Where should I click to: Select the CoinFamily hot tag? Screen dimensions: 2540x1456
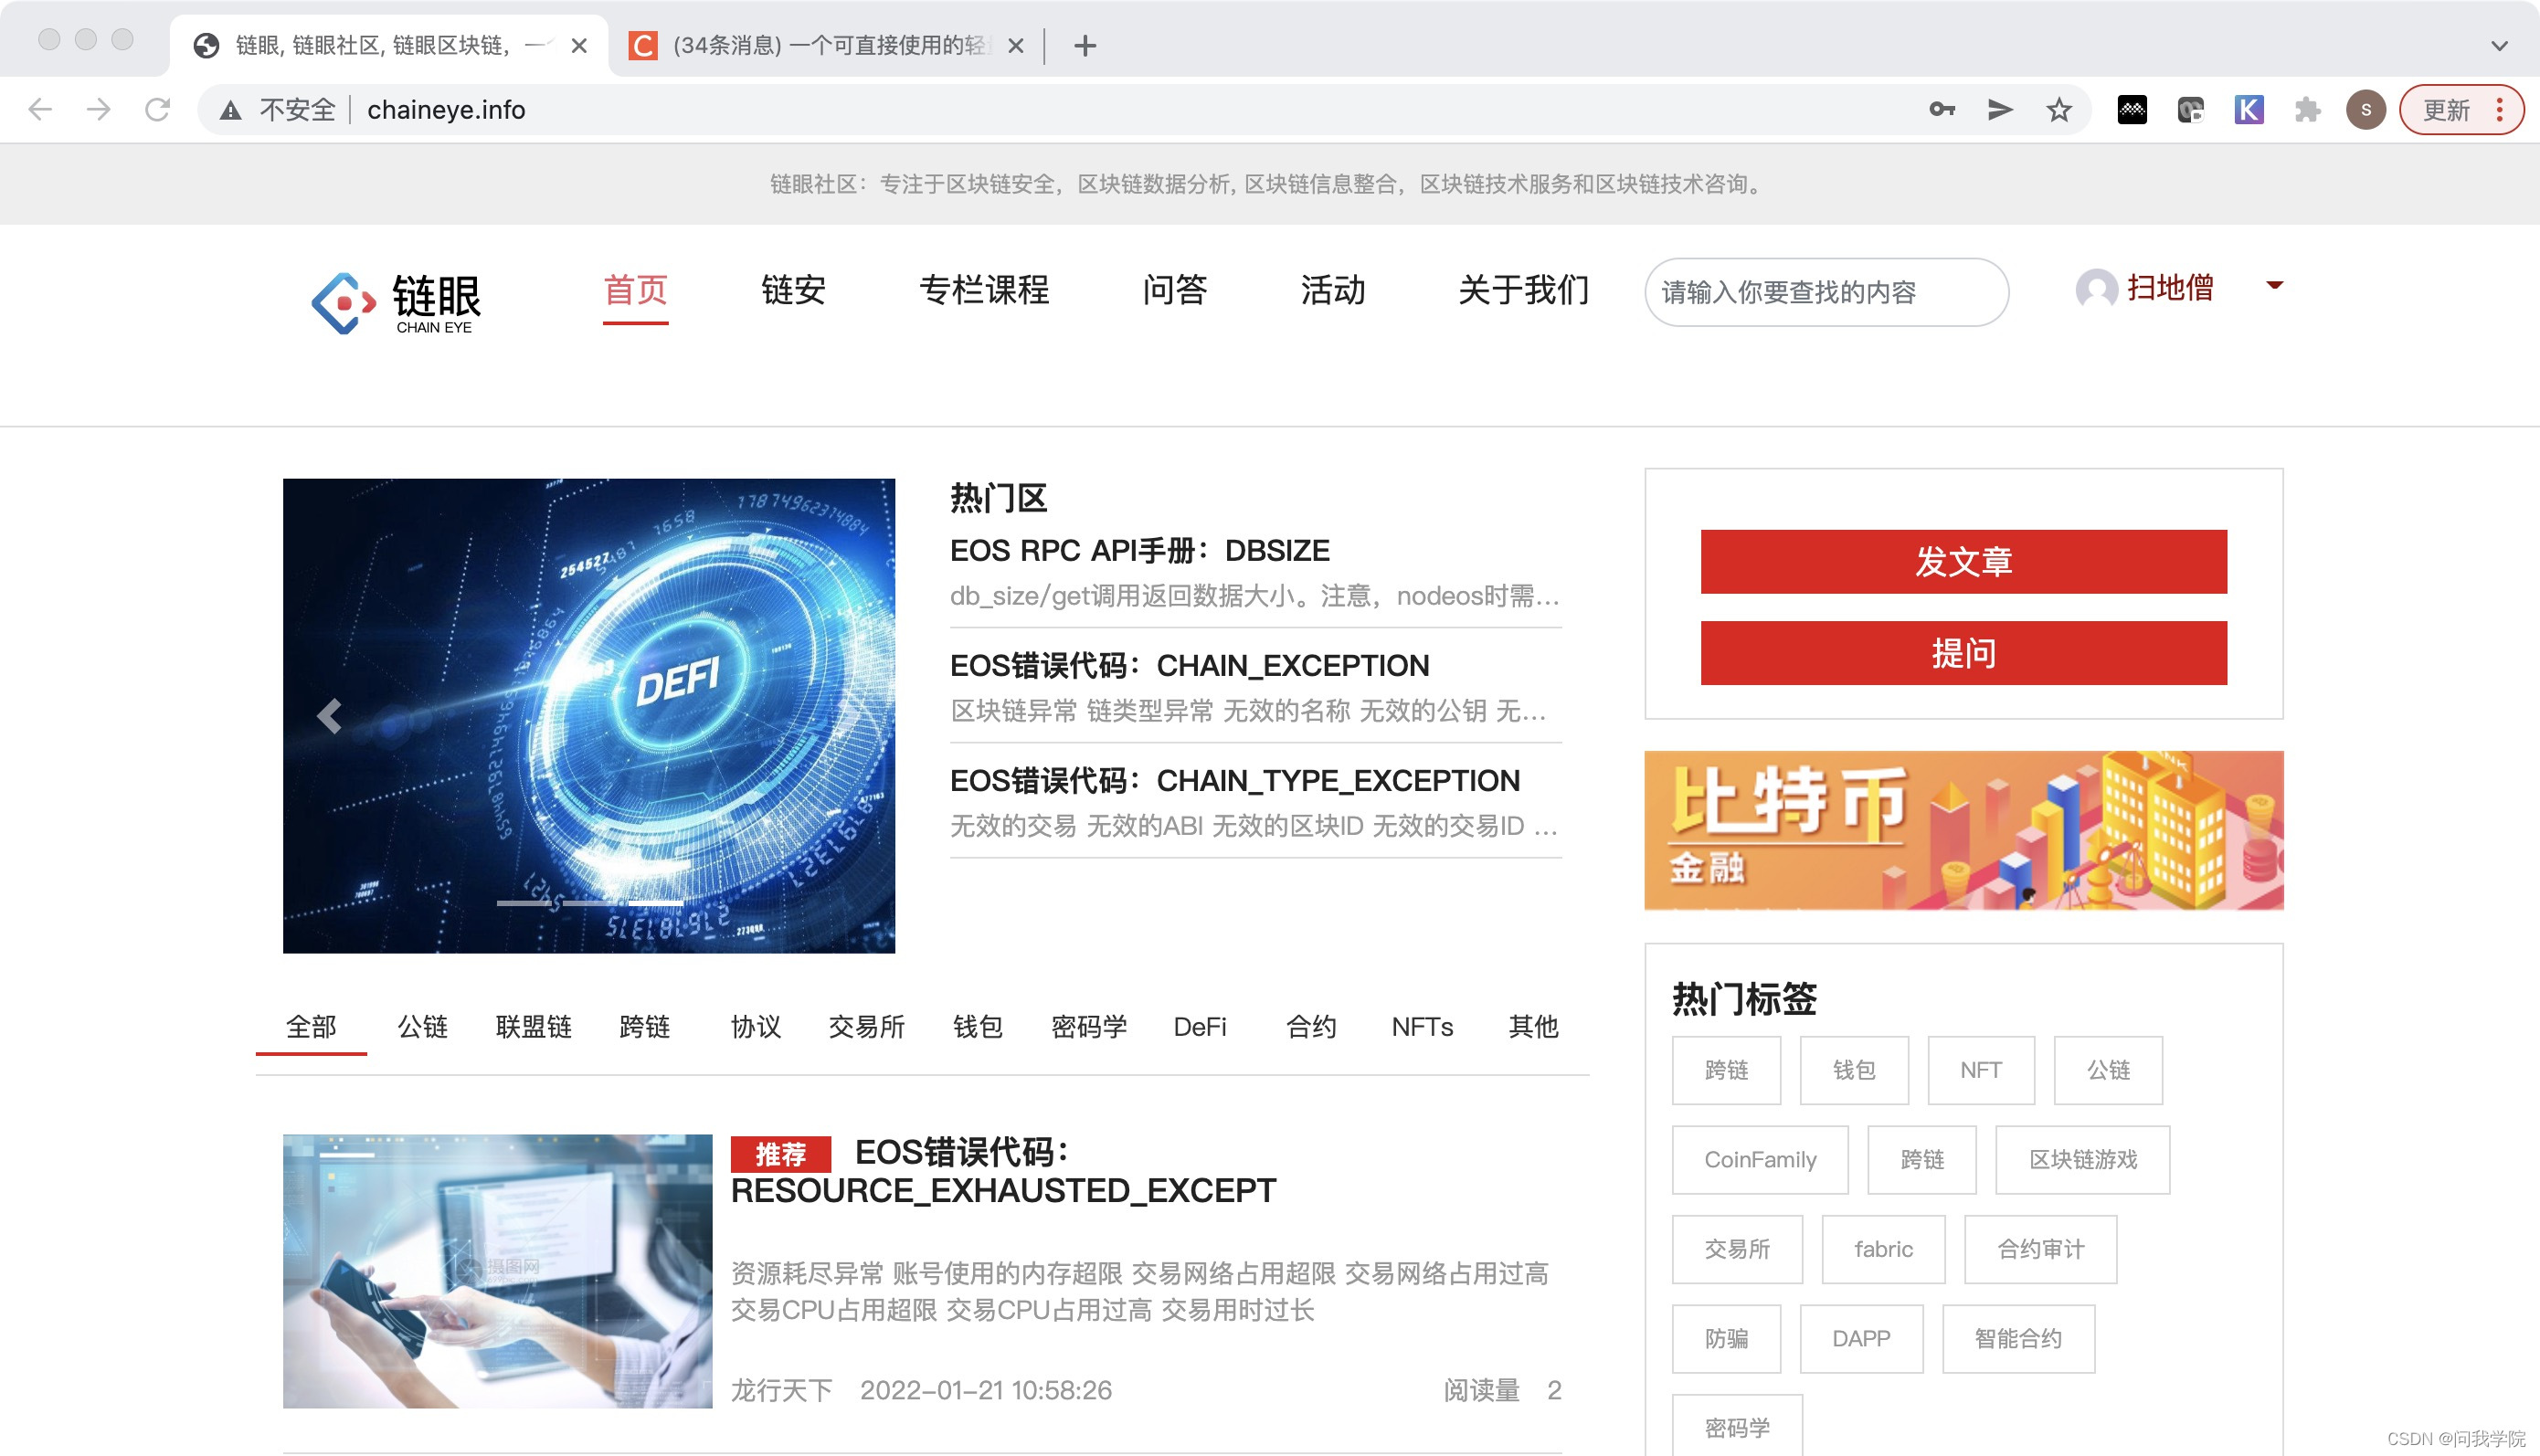[1759, 1160]
